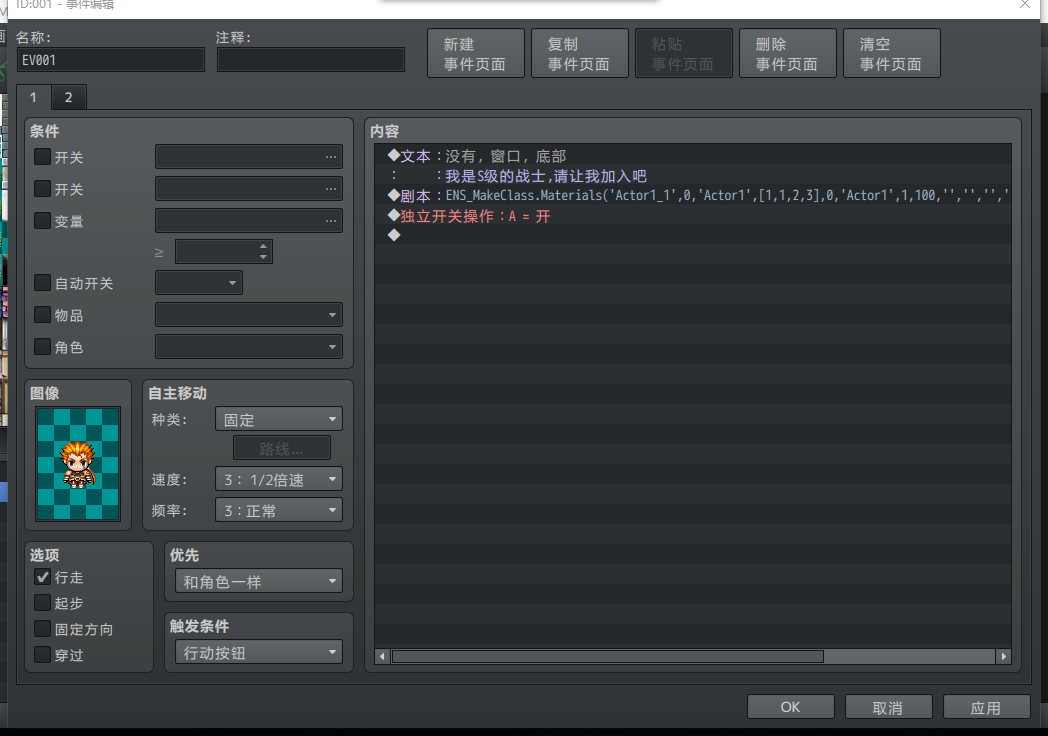Decrease the variable threshold with down arrow

264,257
